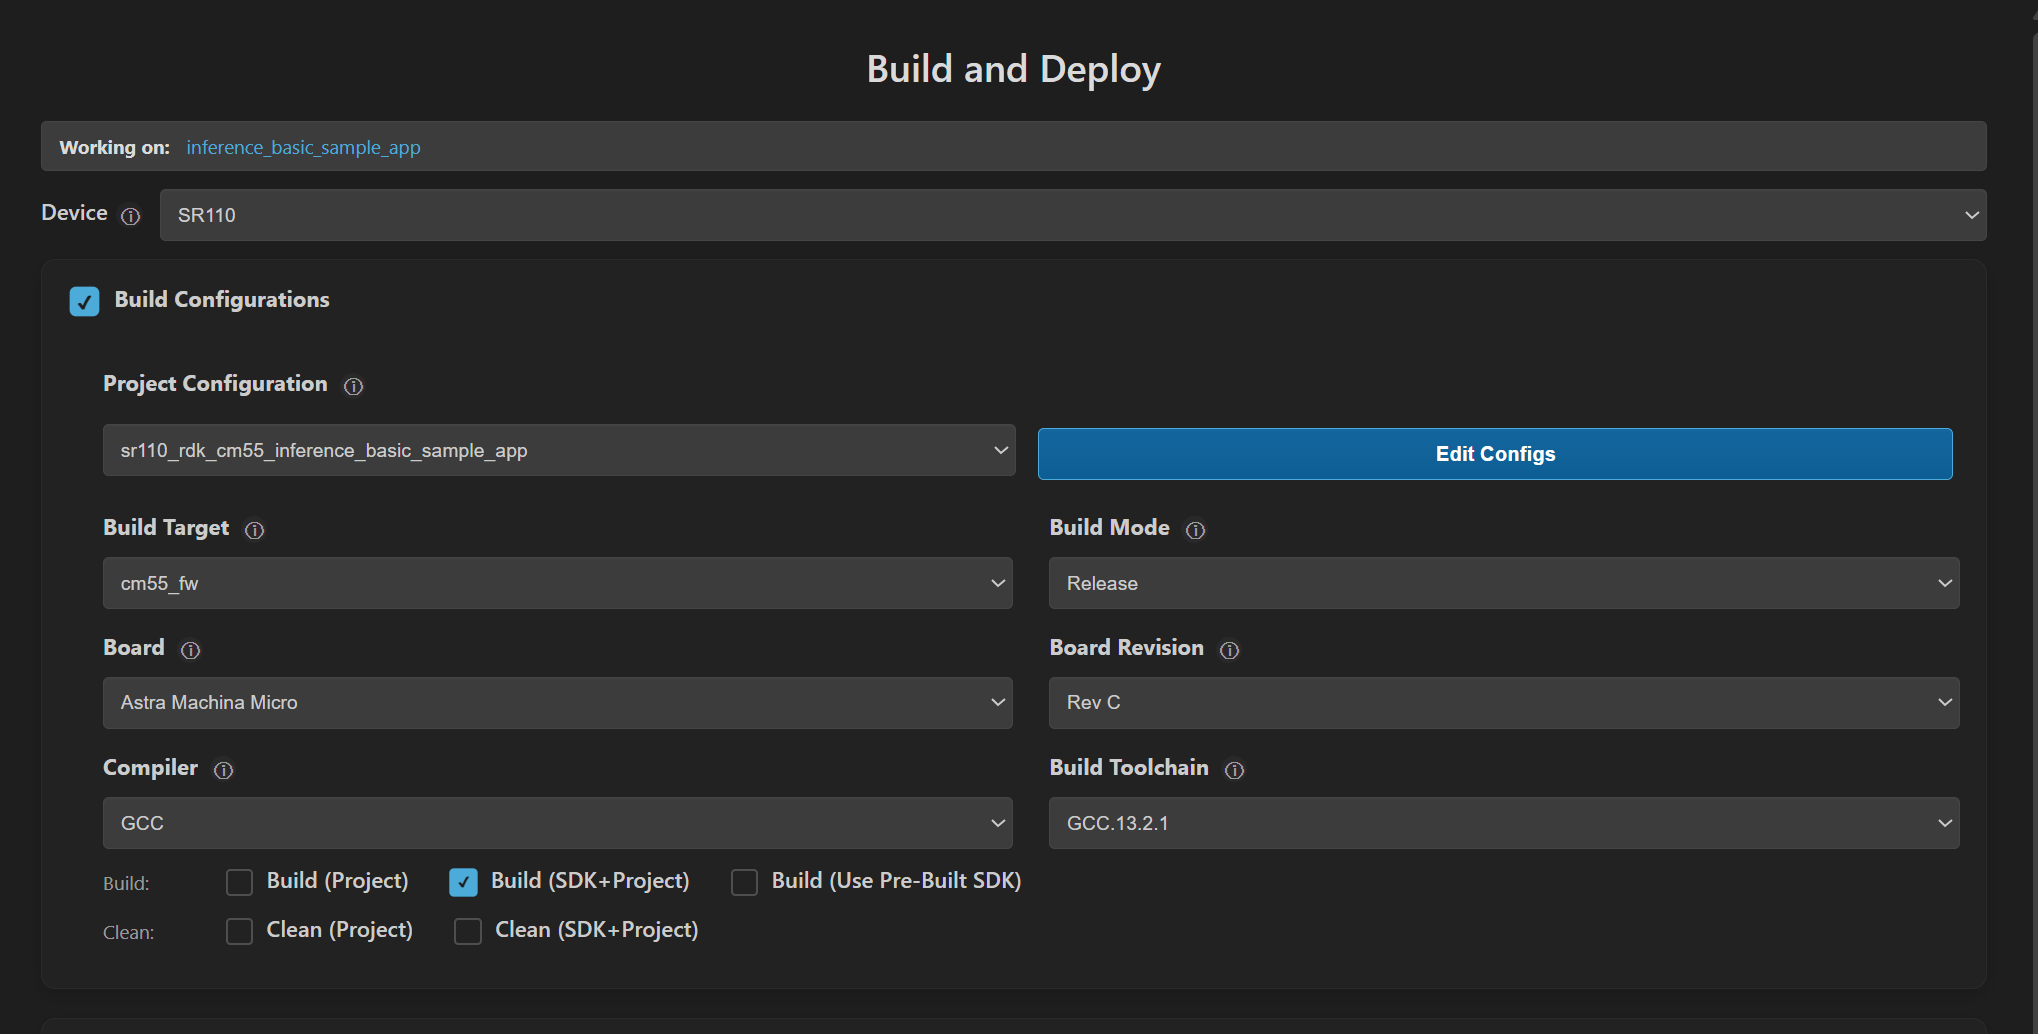Click the Build Configurations heading label
Viewport: 2038px width, 1034px height.
(222, 300)
